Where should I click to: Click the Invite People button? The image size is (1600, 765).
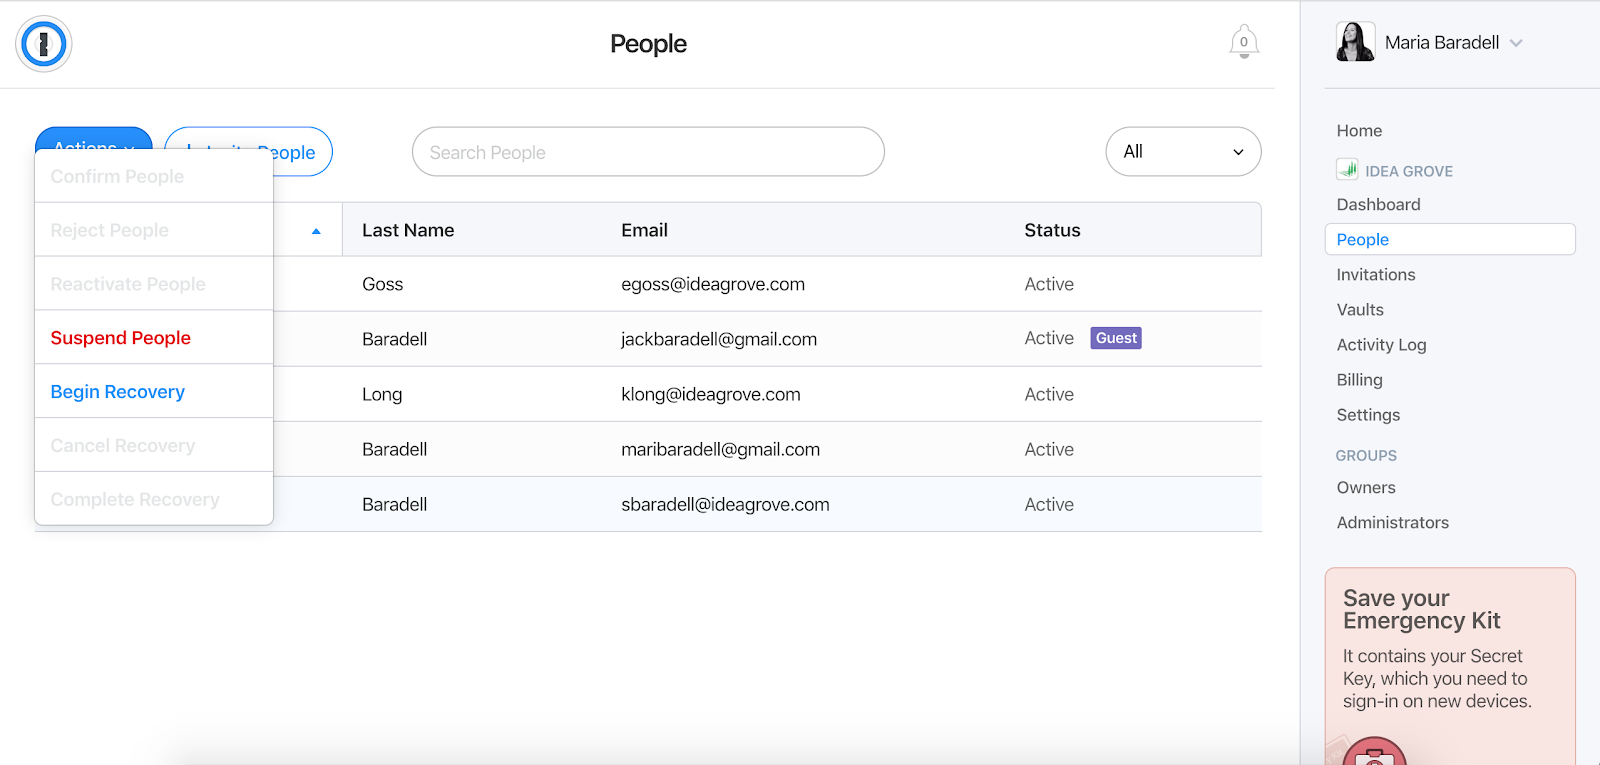[x=300, y=152]
